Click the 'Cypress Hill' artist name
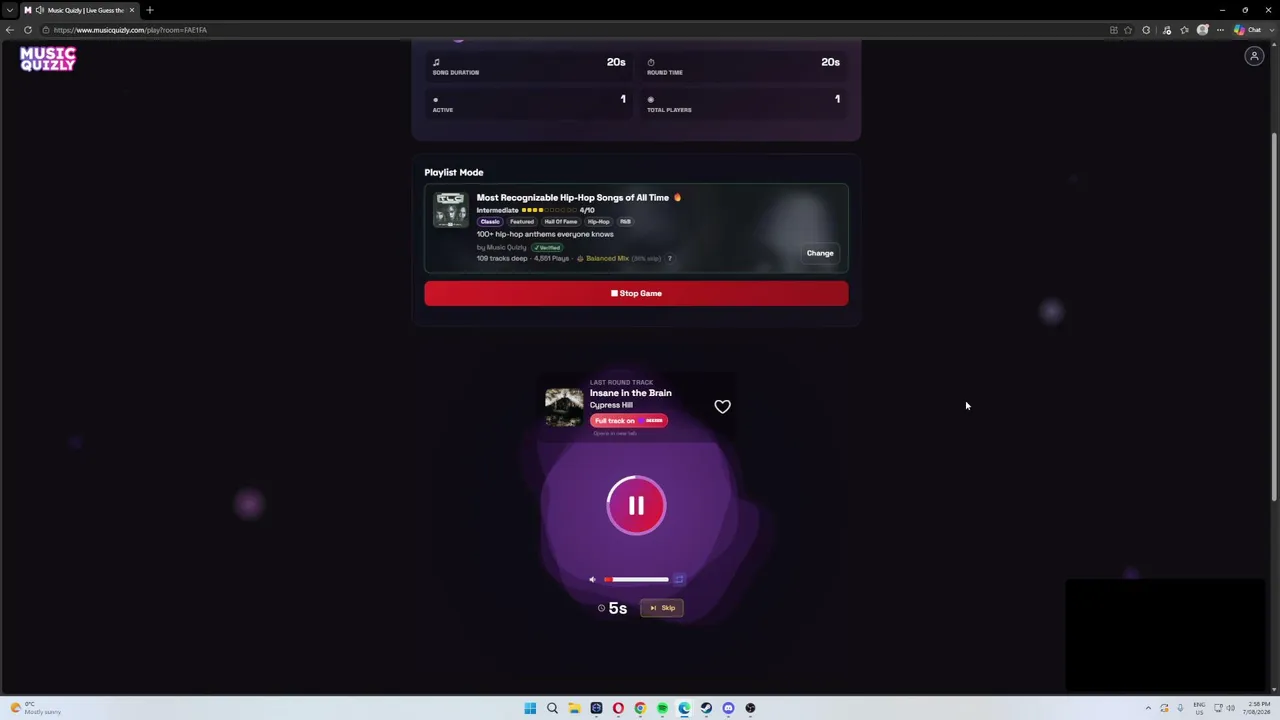The width and height of the screenshot is (1280, 720). click(x=611, y=405)
